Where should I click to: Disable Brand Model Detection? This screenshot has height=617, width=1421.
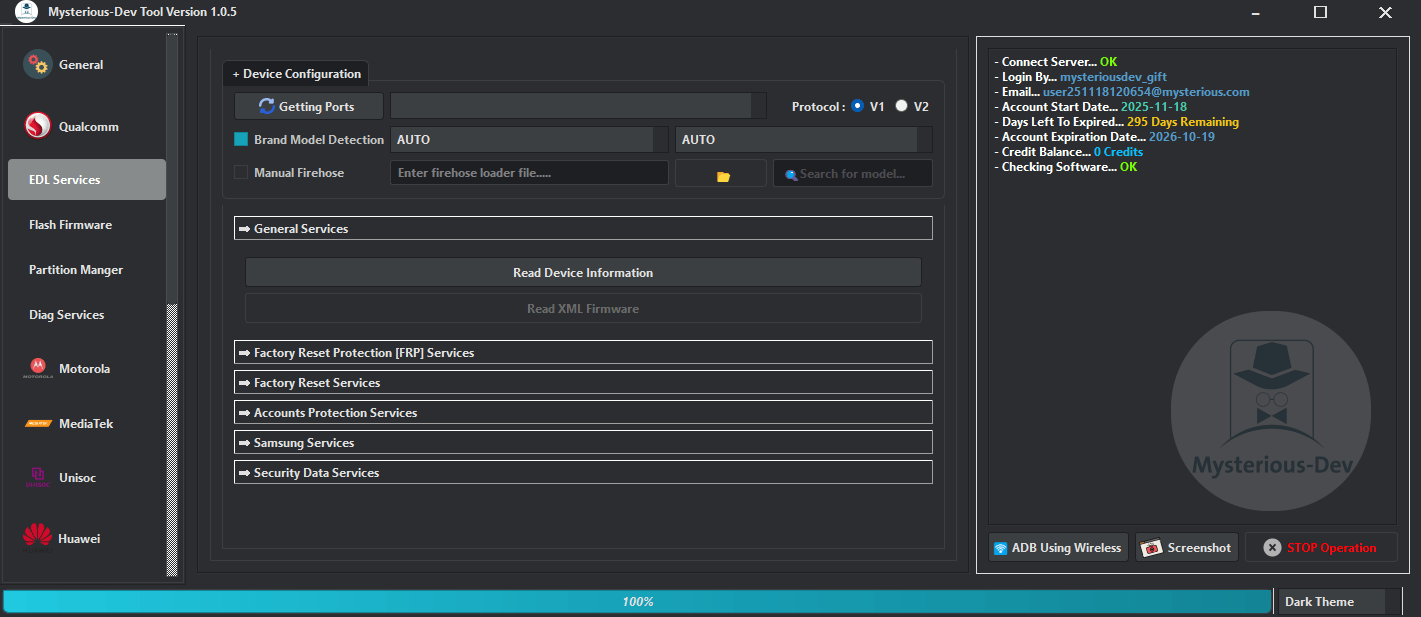pyautogui.click(x=240, y=139)
